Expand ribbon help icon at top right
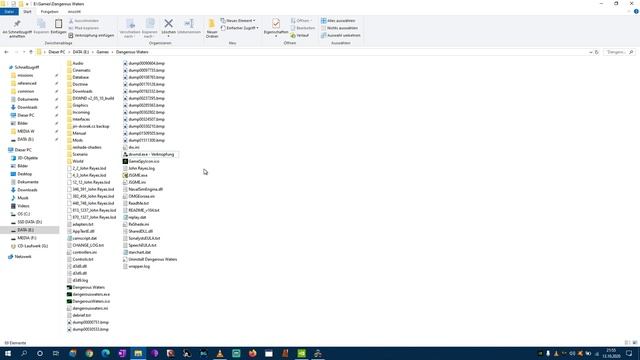Image resolution: width=640 pixels, height=360 pixels. pos(636,12)
